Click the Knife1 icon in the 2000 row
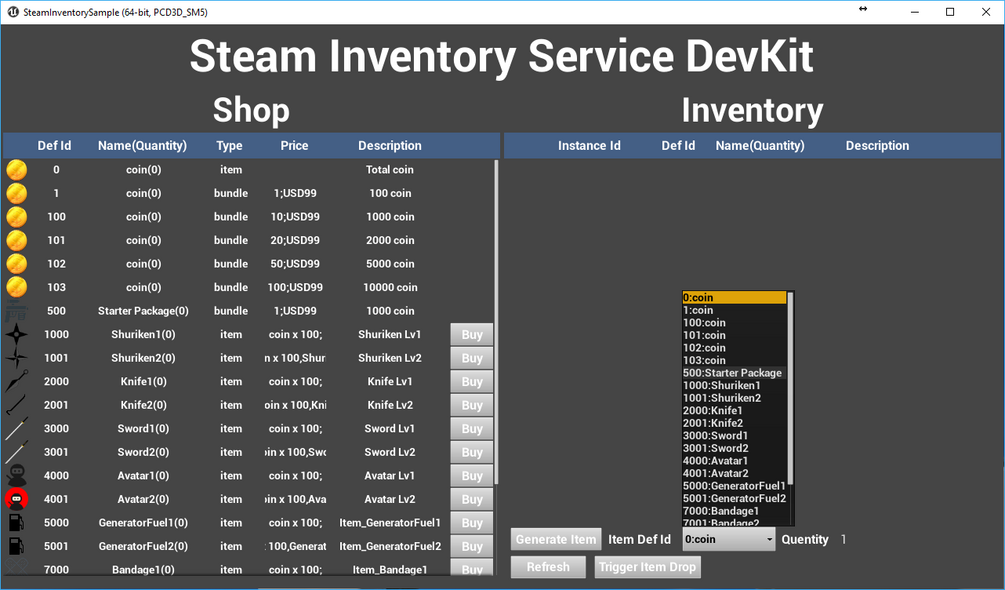1005x590 pixels. click(x=17, y=382)
